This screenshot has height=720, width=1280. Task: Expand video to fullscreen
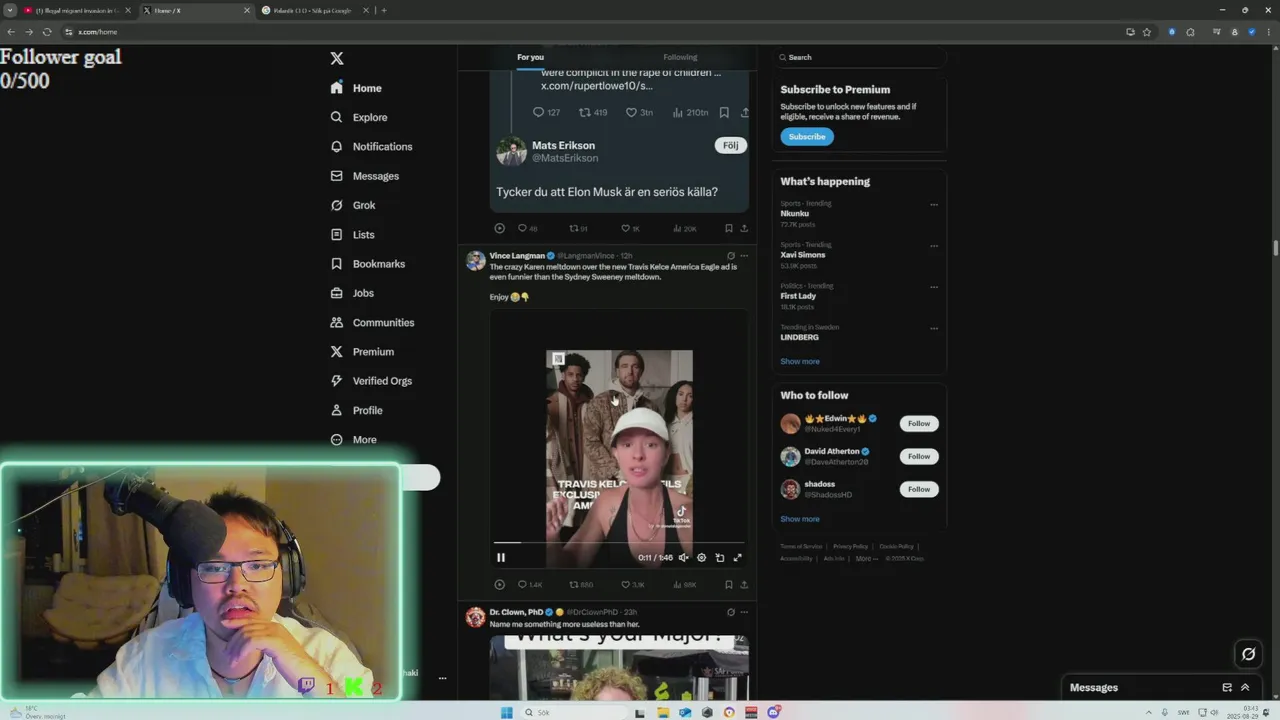[738, 558]
